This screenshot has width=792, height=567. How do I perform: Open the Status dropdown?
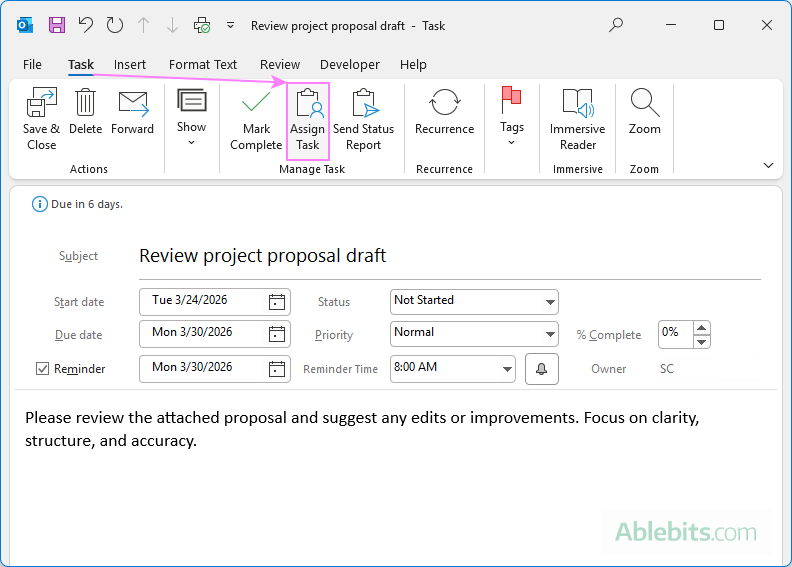(x=550, y=302)
